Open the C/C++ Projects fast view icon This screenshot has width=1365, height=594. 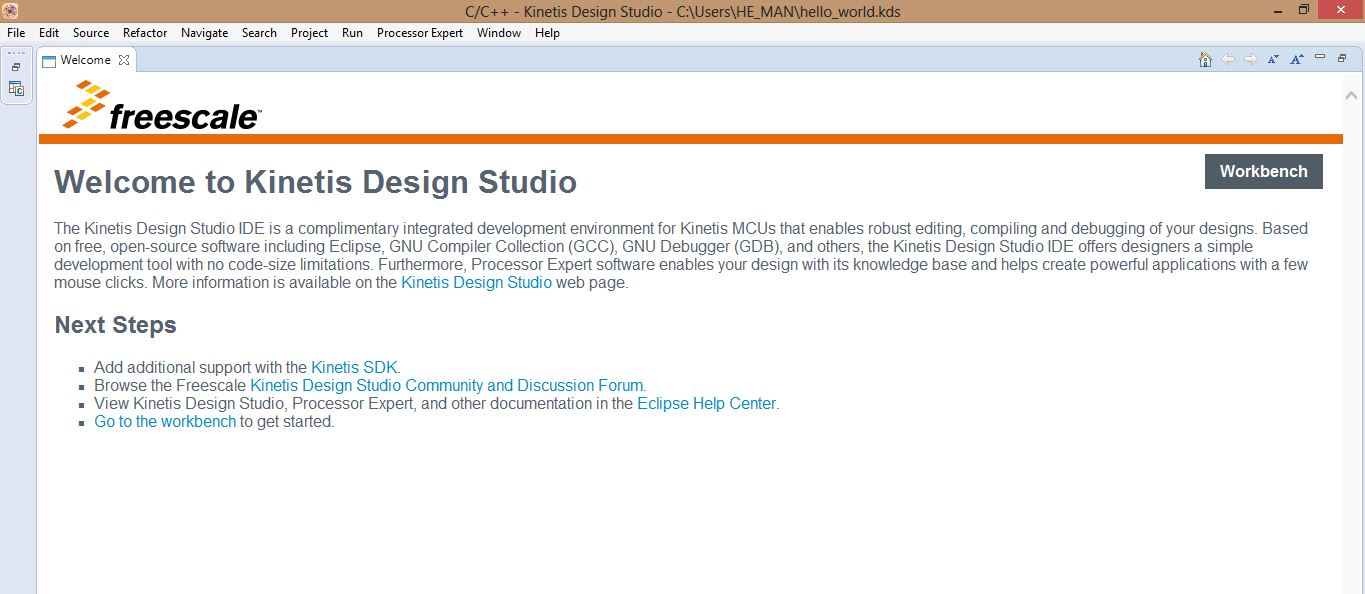(x=16, y=88)
